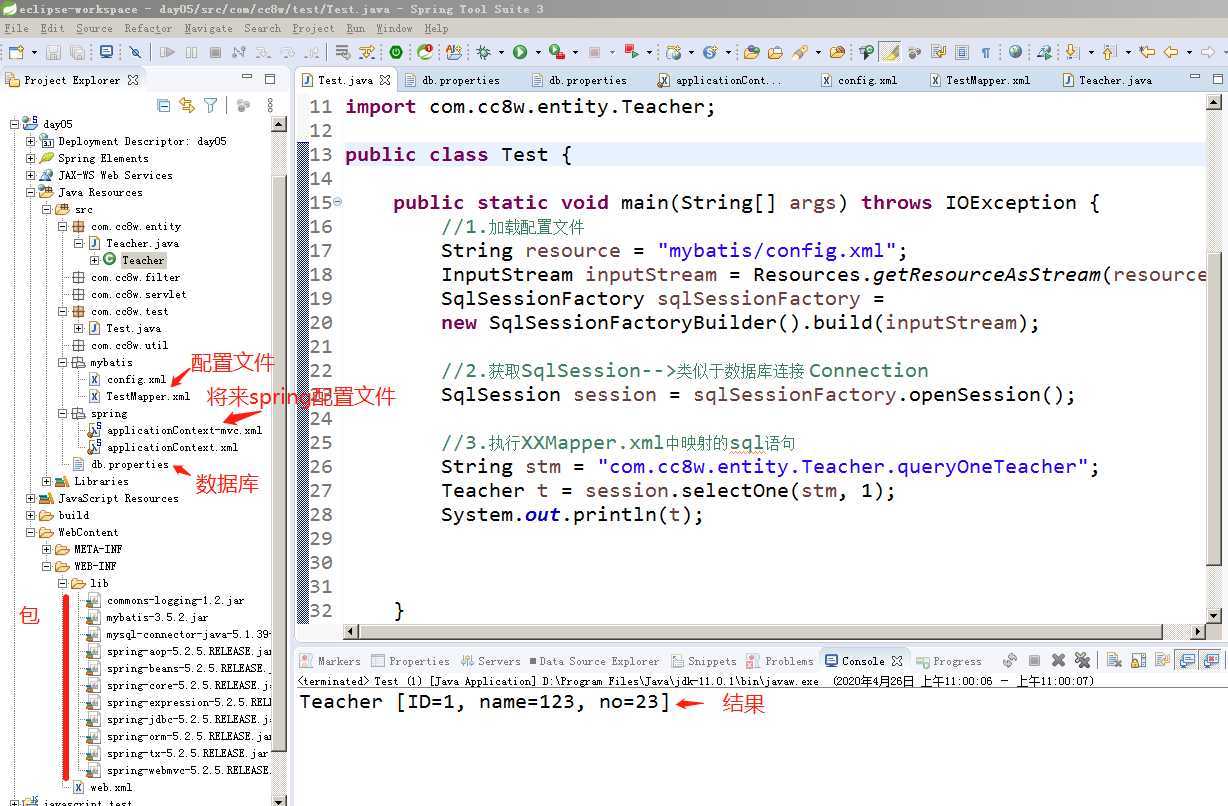Click the Toggle Mark Occurrences highlighter icon
The image size is (1228, 806).
[x=889, y=51]
